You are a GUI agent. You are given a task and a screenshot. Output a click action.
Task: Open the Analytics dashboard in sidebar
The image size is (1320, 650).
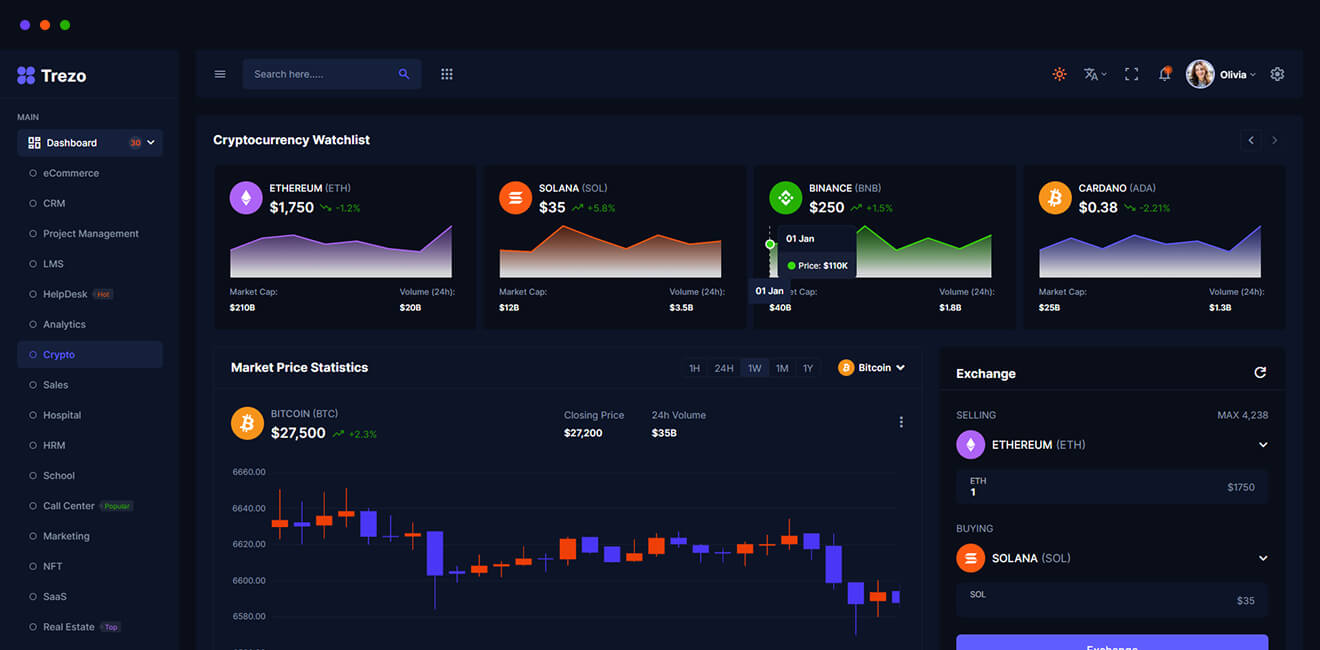click(64, 324)
